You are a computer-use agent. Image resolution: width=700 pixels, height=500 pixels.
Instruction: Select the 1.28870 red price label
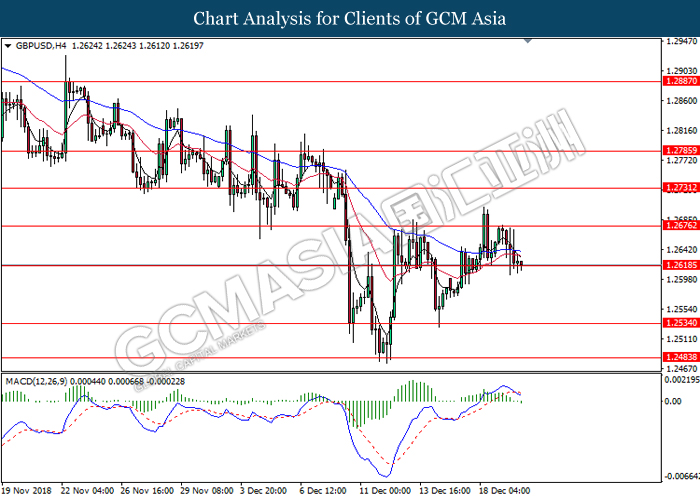coord(680,81)
